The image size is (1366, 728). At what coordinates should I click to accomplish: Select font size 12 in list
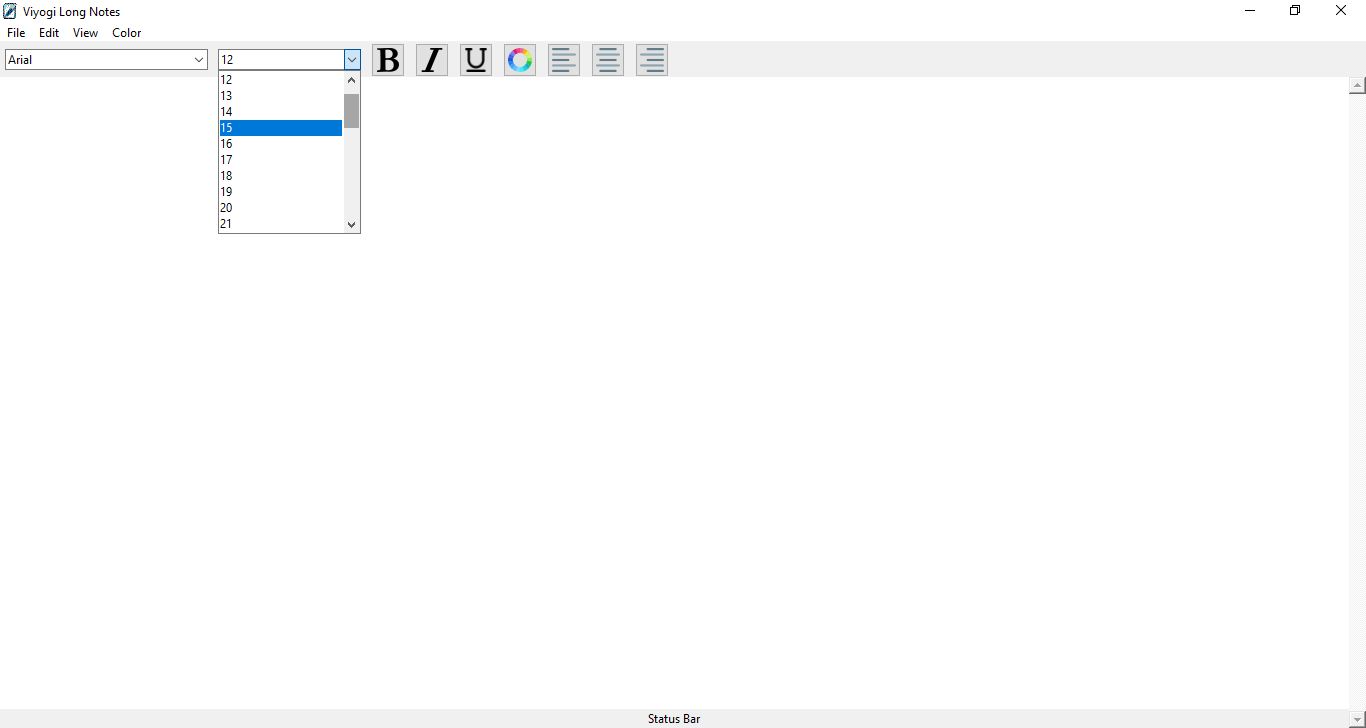(281, 80)
